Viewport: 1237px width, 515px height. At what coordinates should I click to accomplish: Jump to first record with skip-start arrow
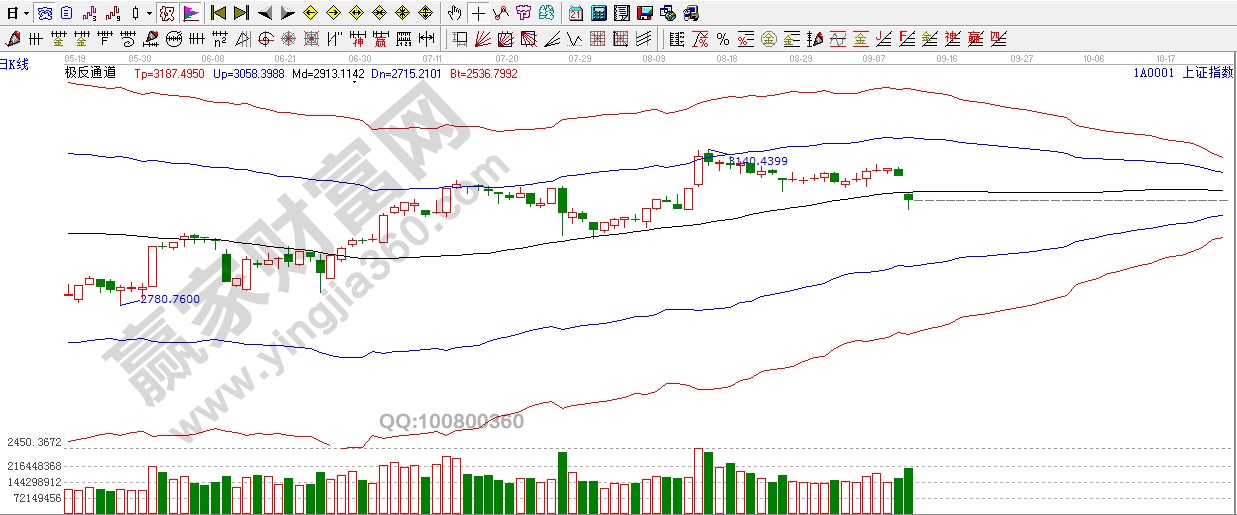[x=218, y=13]
